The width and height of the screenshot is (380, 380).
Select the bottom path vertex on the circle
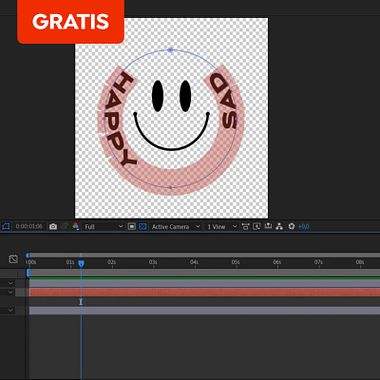[x=170, y=188]
